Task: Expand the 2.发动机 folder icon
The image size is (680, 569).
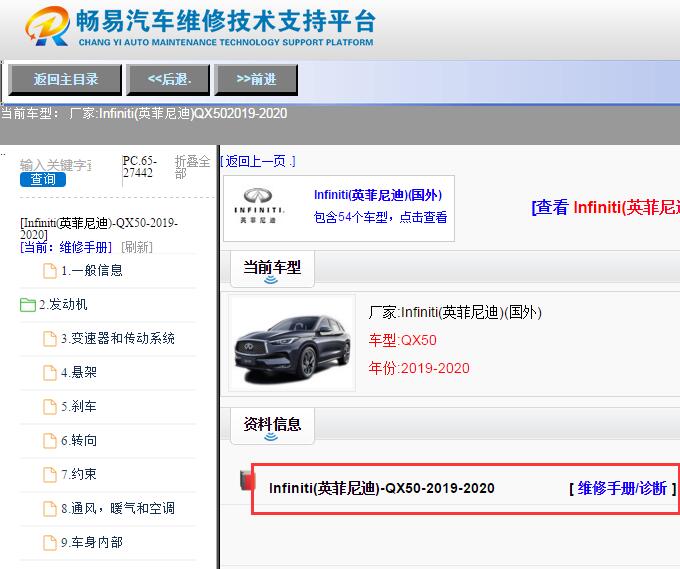Action: point(28,304)
